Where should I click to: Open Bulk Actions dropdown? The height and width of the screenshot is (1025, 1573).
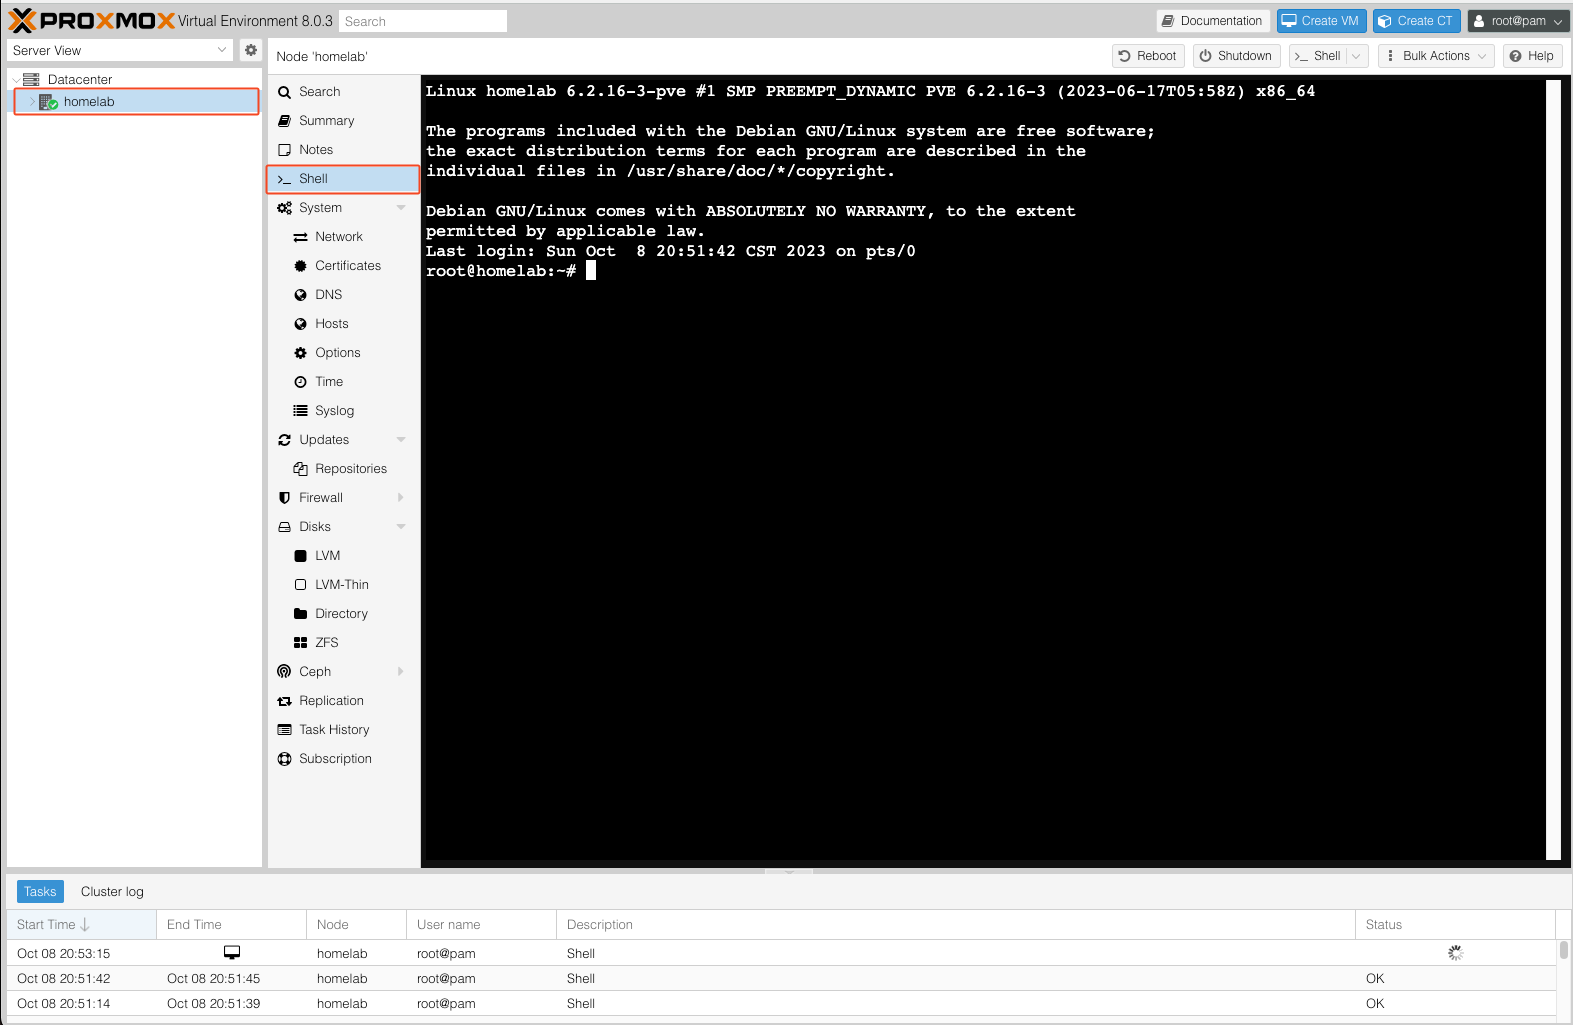coord(1436,56)
